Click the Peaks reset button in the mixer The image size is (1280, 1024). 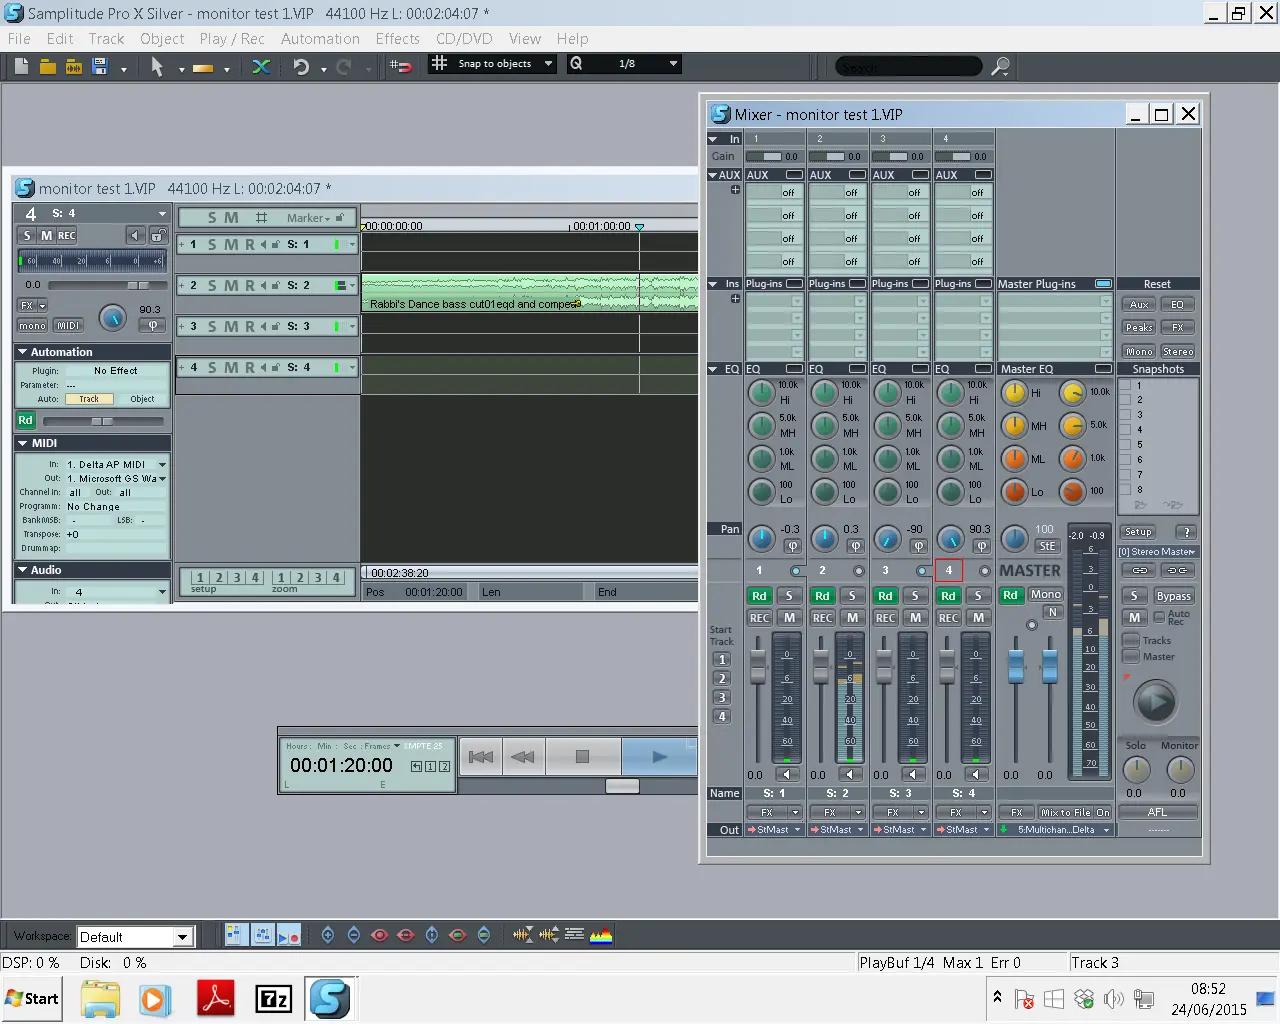(x=1139, y=328)
